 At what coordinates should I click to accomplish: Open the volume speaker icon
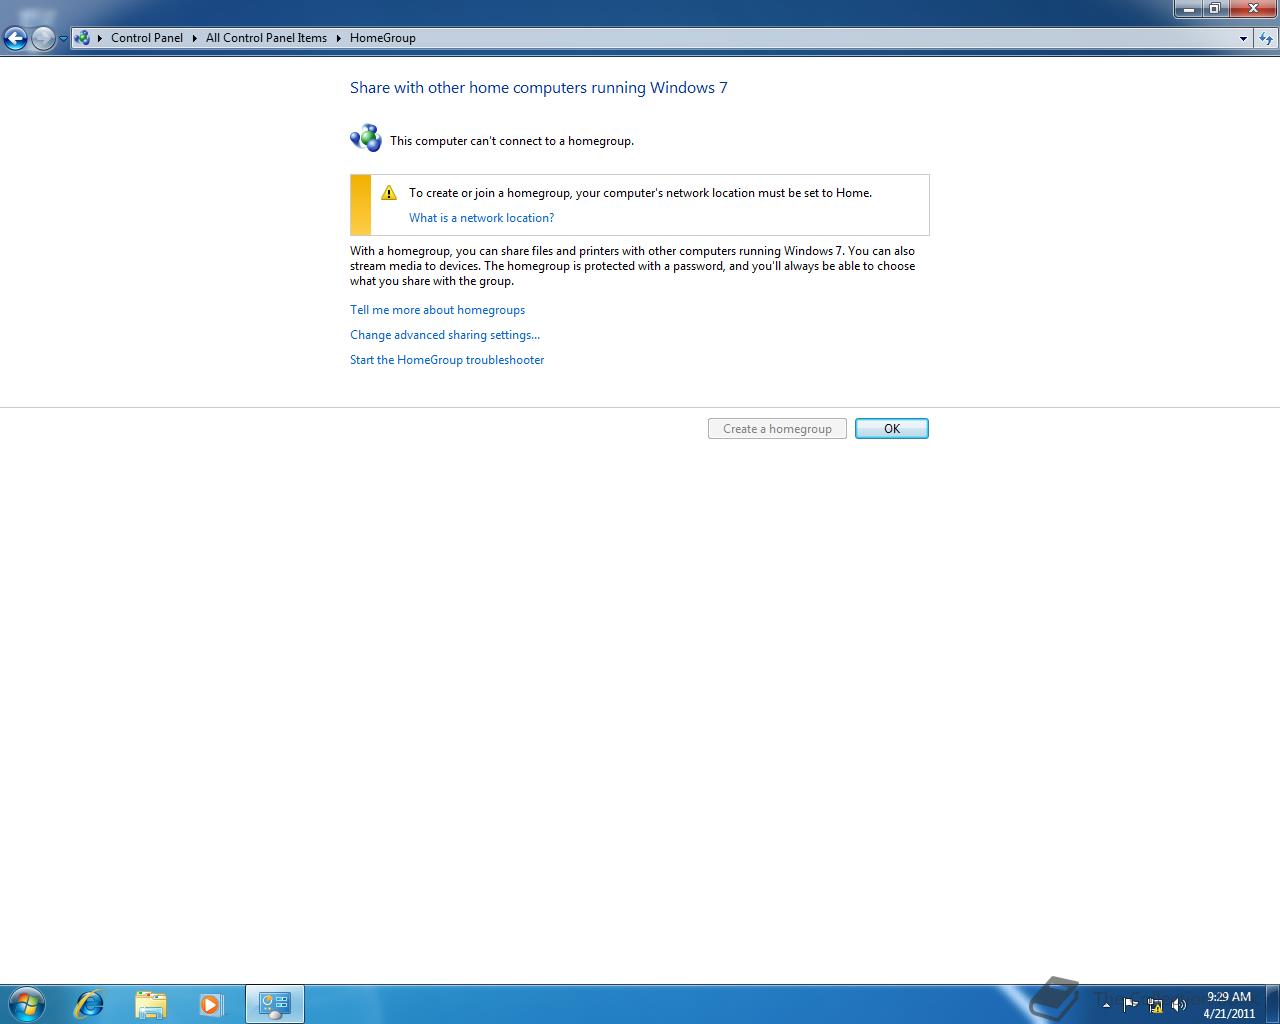(1179, 1005)
